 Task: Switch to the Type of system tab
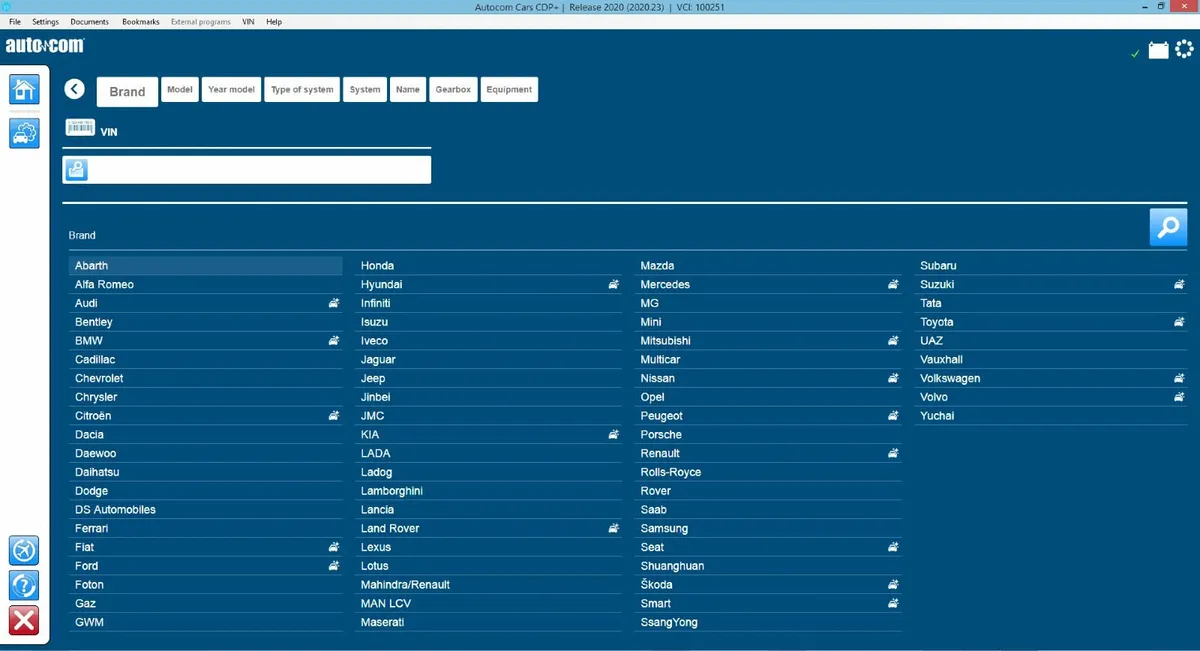pyautogui.click(x=302, y=89)
